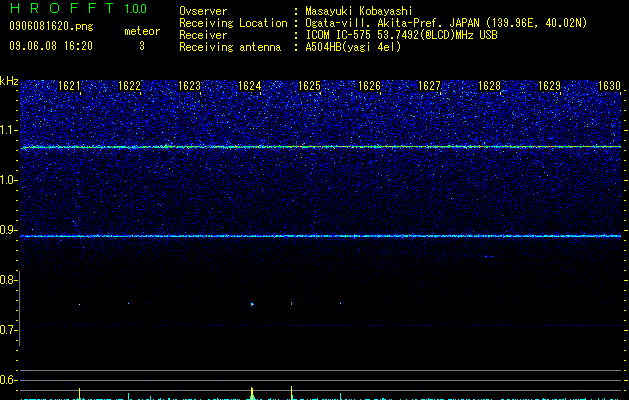Click the lower carrier line below 0.9 kHz
The image size is (629, 400).
(x=321, y=236)
